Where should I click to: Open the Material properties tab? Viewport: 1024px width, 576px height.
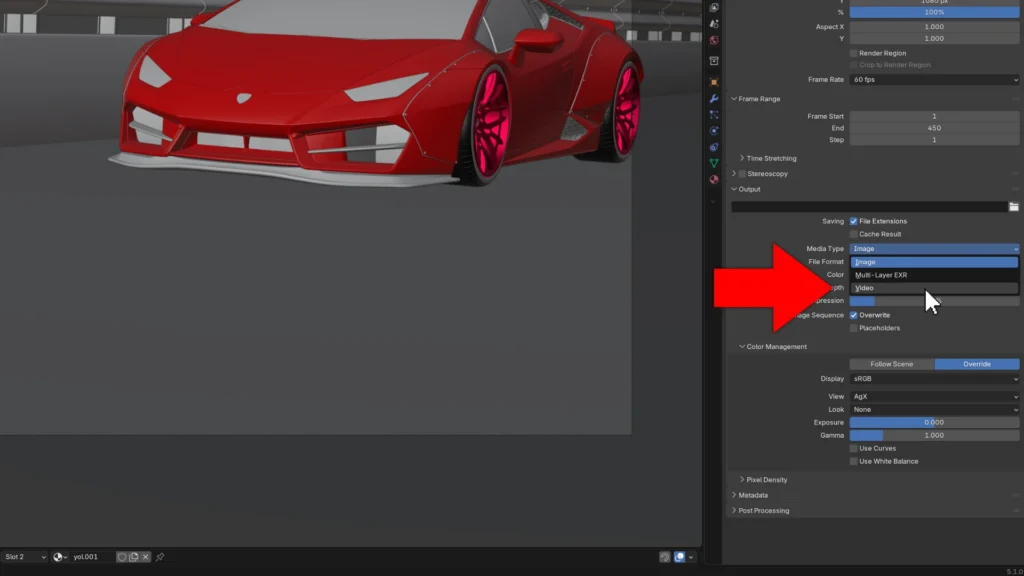click(714, 180)
